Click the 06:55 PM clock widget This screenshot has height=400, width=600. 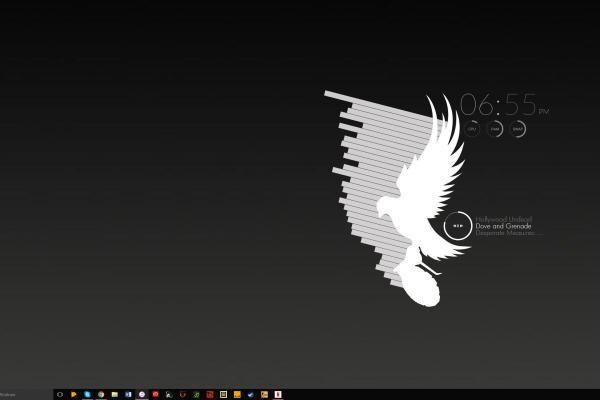coord(504,104)
